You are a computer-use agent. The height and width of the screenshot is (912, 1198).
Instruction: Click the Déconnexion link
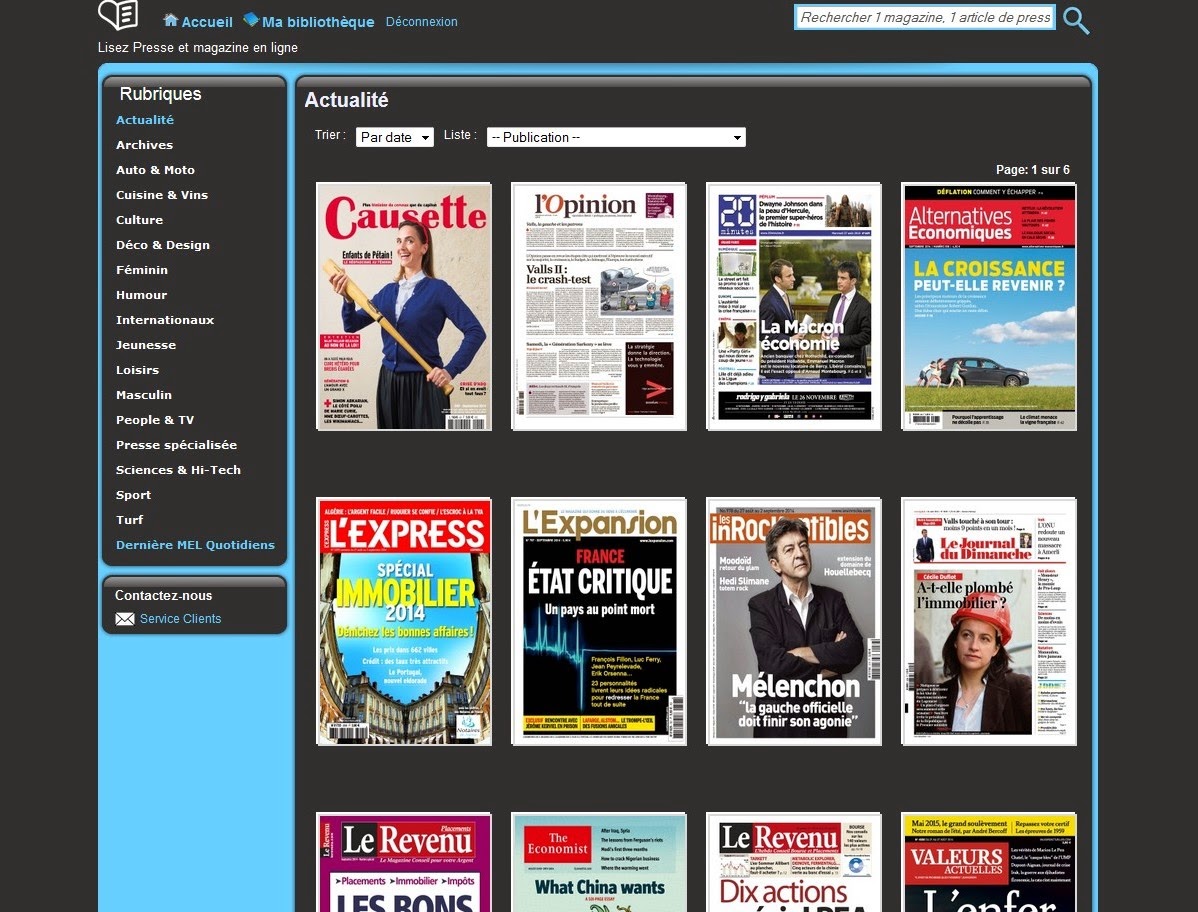[x=422, y=21]
